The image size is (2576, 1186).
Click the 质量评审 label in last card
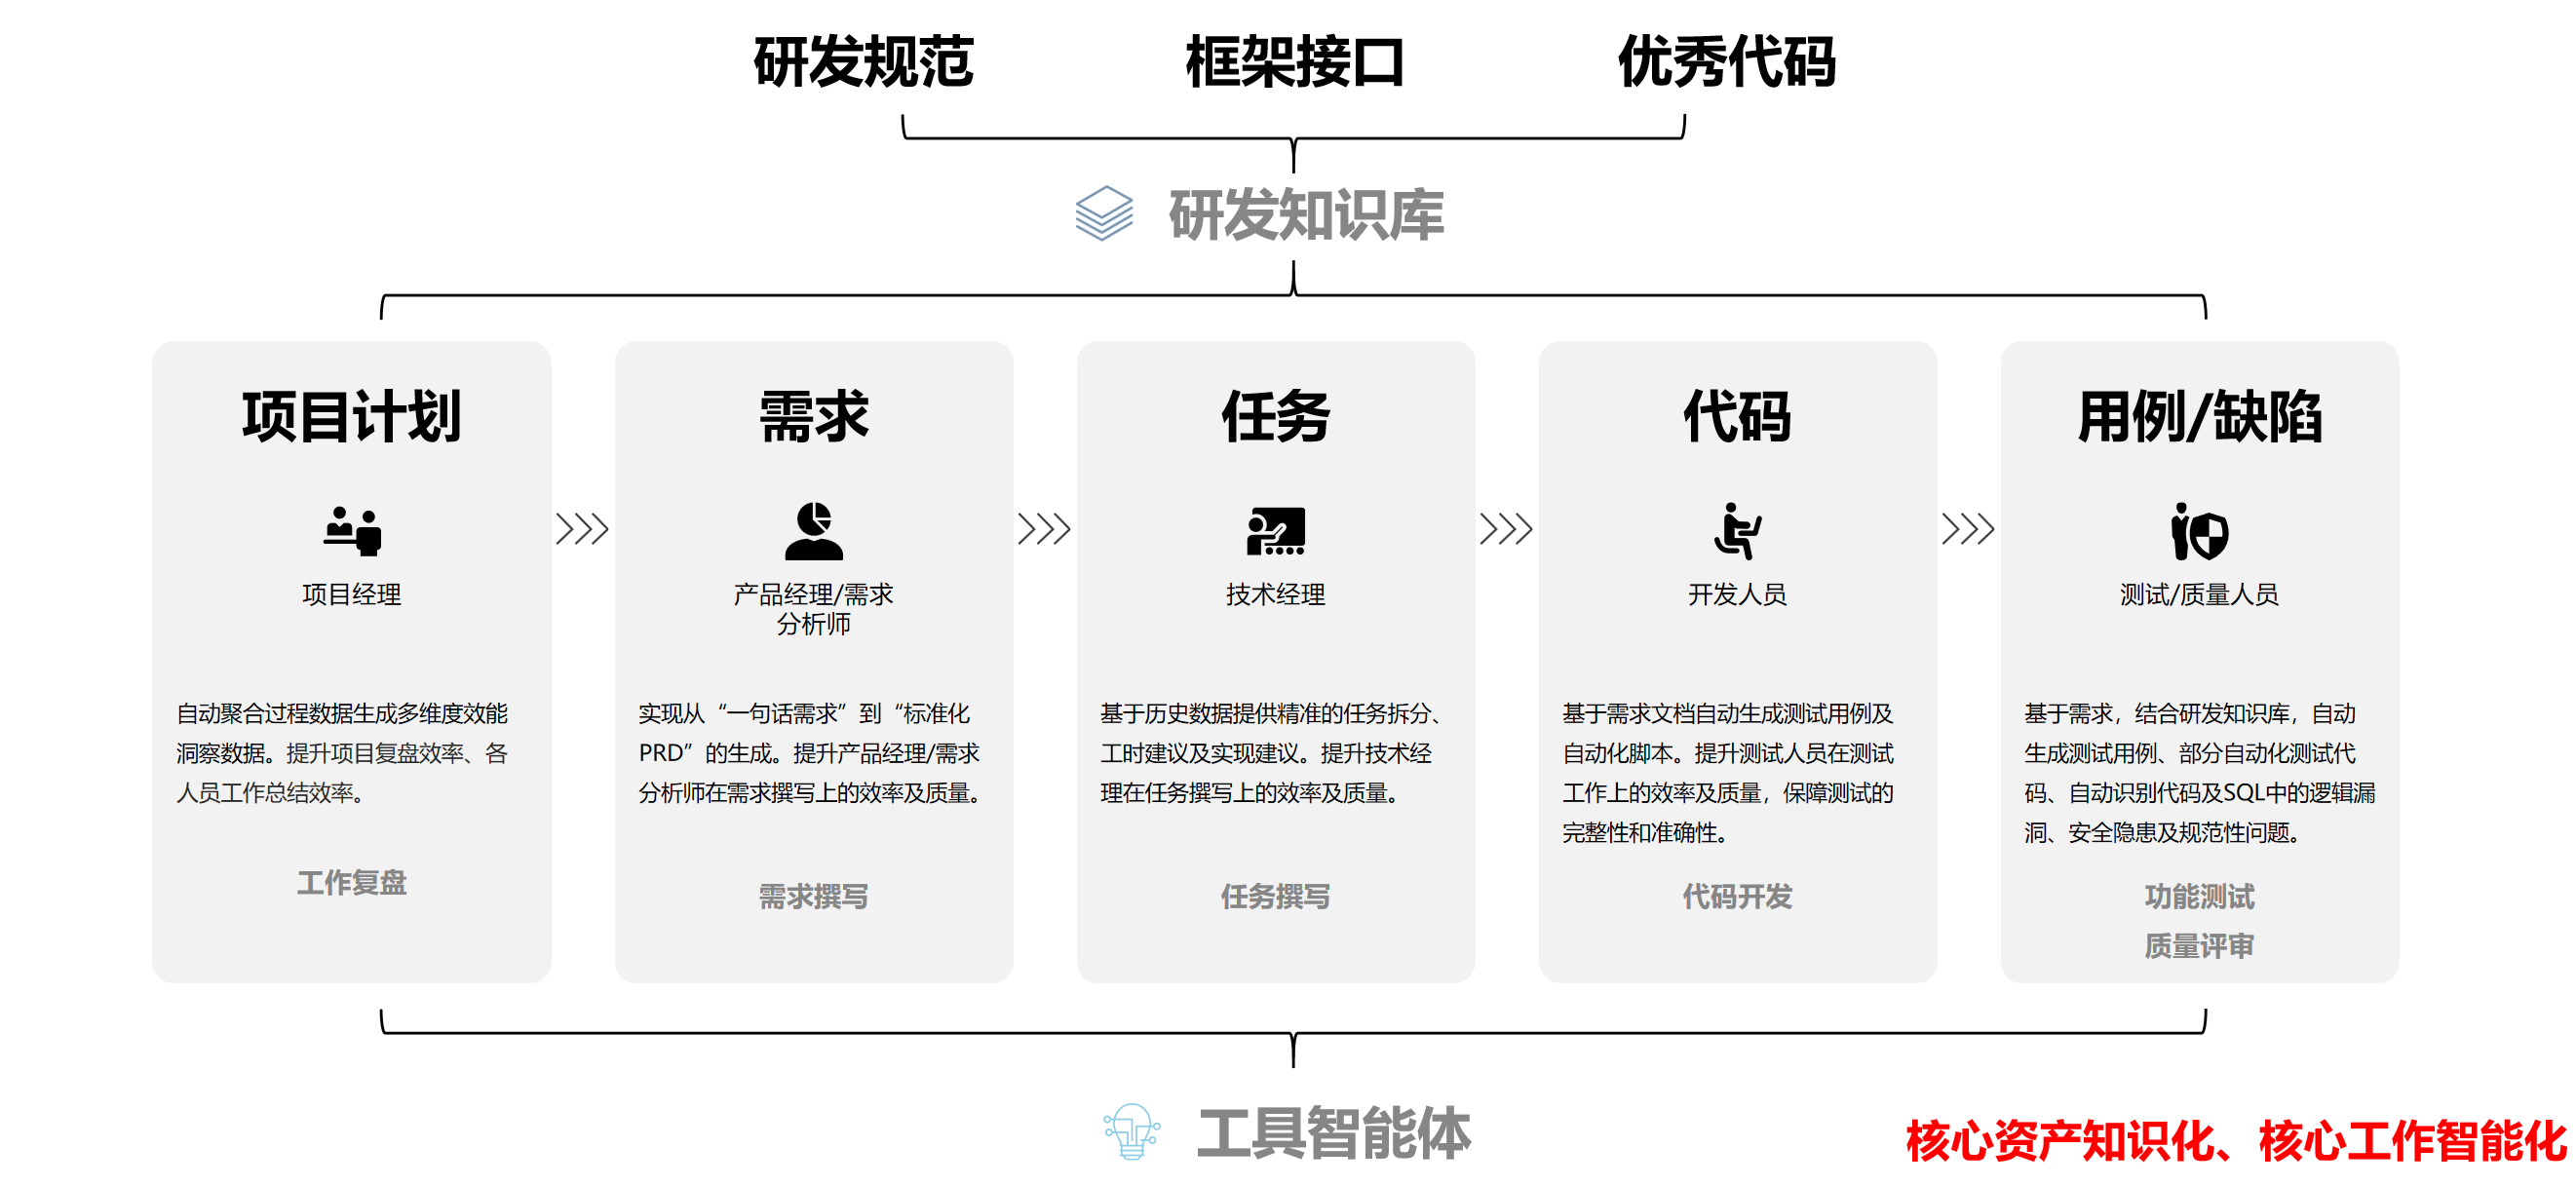(x=2199, y=945)
